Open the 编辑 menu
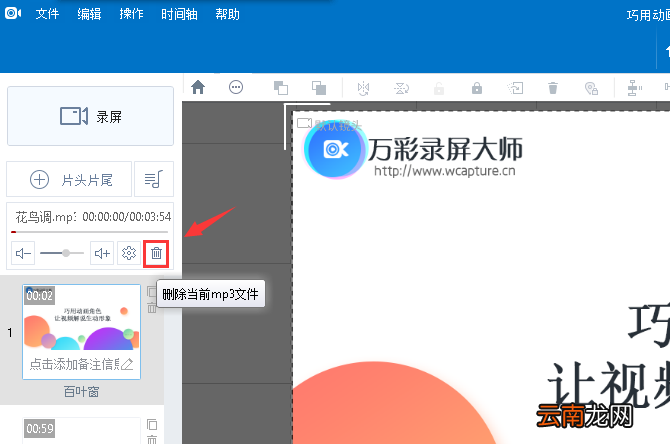 [x=89, y=14]
